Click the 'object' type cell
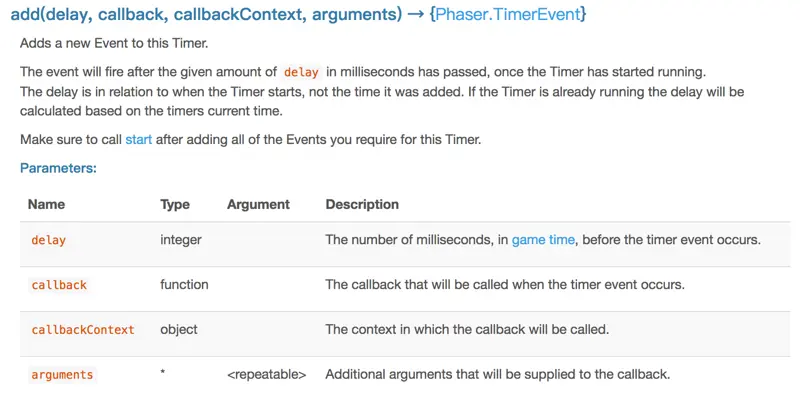Viewport: 800px width, 415px height. coord(179,329)
